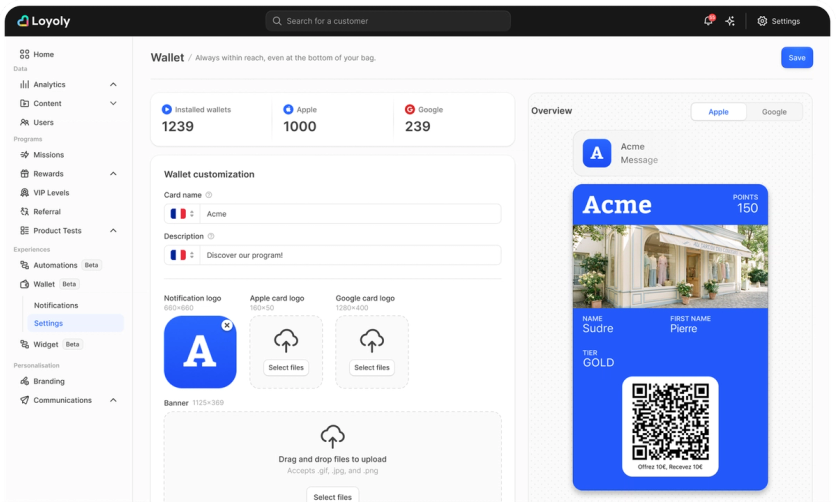Click the Google card logo upload icon
Viewport: 836px width, 502px height.
(372, 341)
